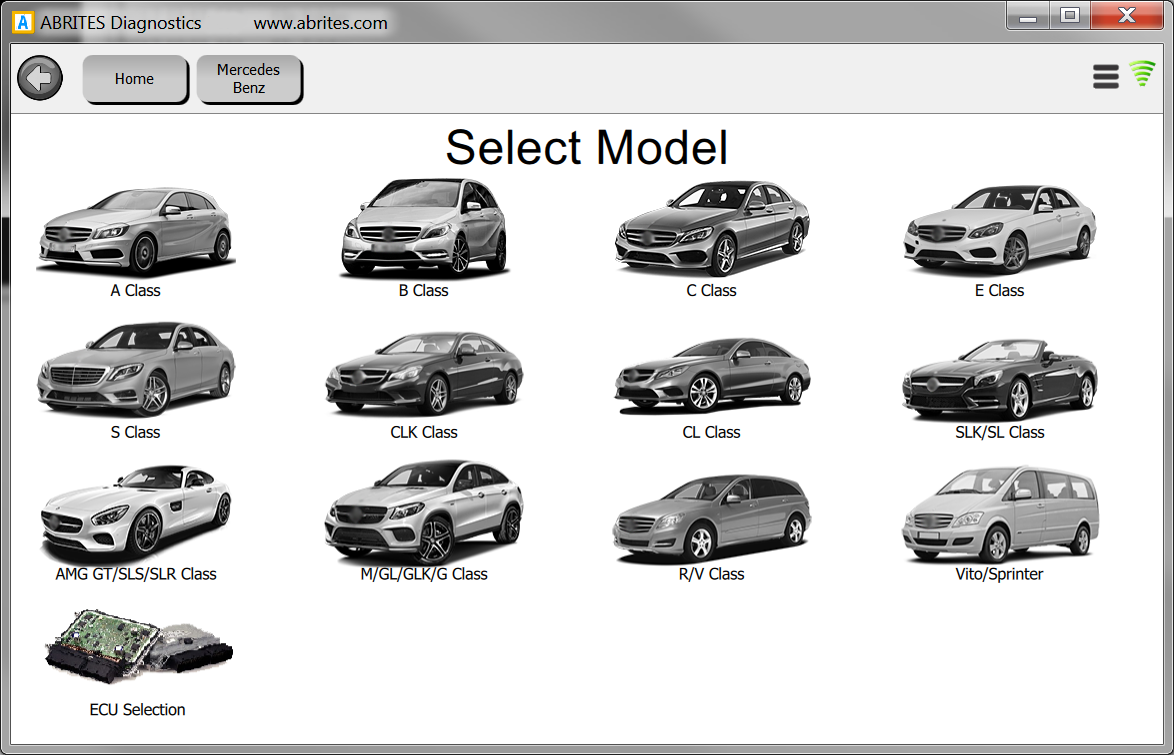Open the hamburger menu icon
The height and width of the screenshot is (755, 1174).
pos(1106,76)
